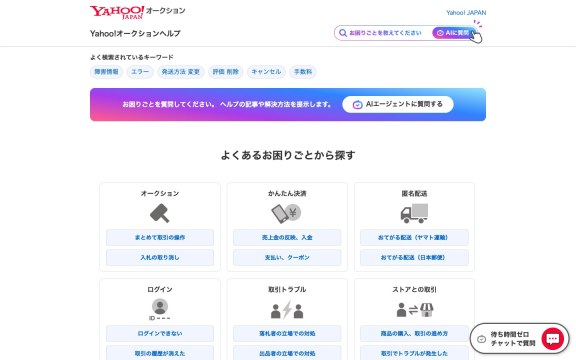Screen dimensions: 576x360
Task: Open 取引の履歴が消えた help link
Action: pyautogui.click(x=160, y=353)
